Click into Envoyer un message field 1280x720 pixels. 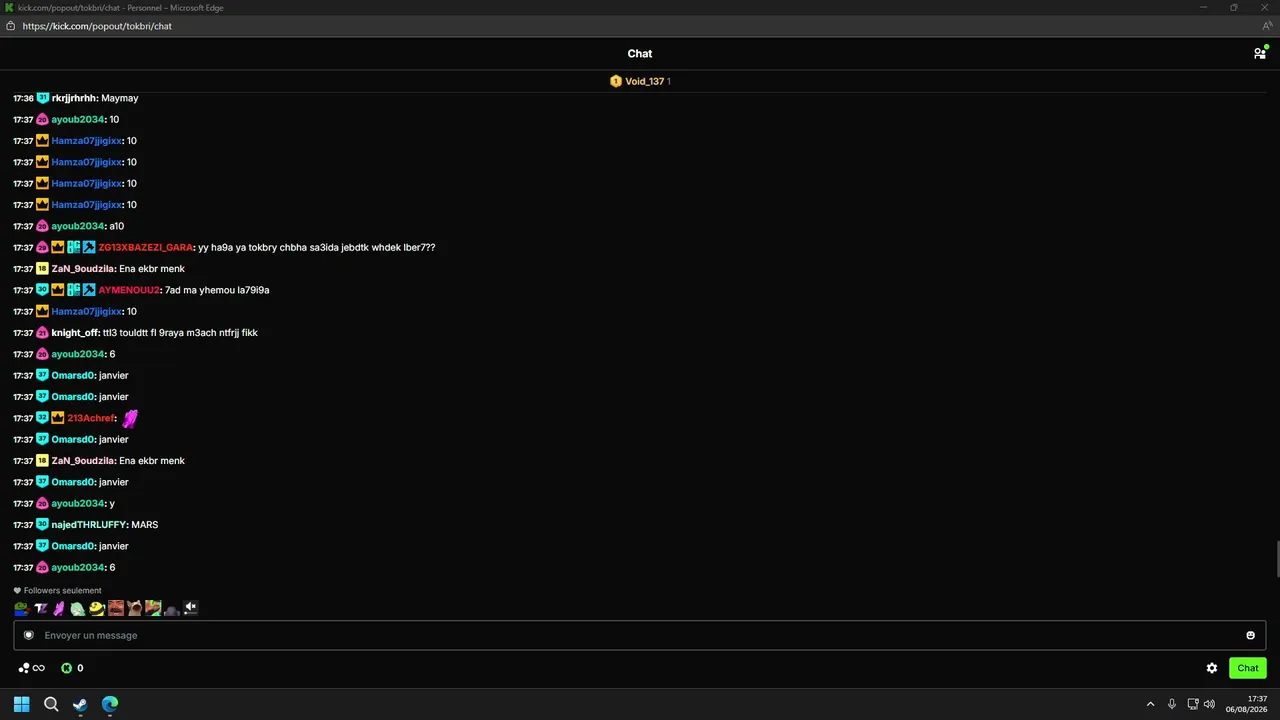click(x=640, y=635)
